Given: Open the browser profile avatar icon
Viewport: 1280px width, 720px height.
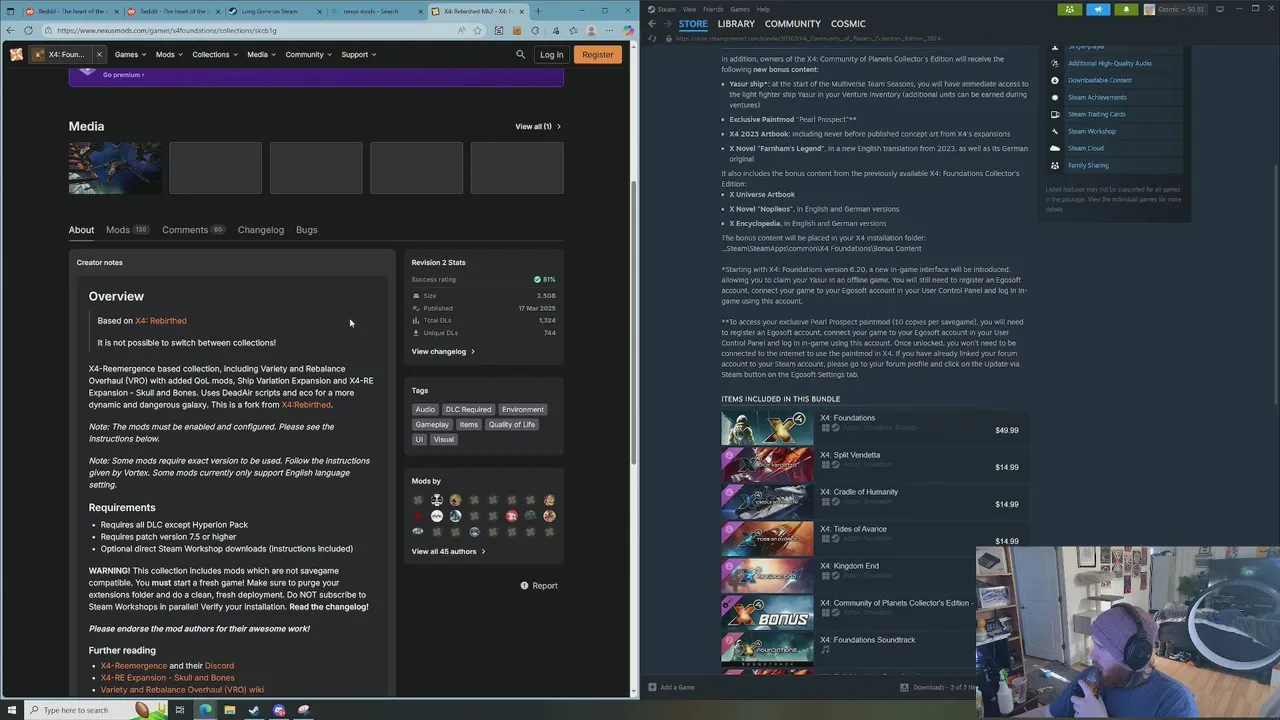Looking at the screenshot, I should coord(591,30).
